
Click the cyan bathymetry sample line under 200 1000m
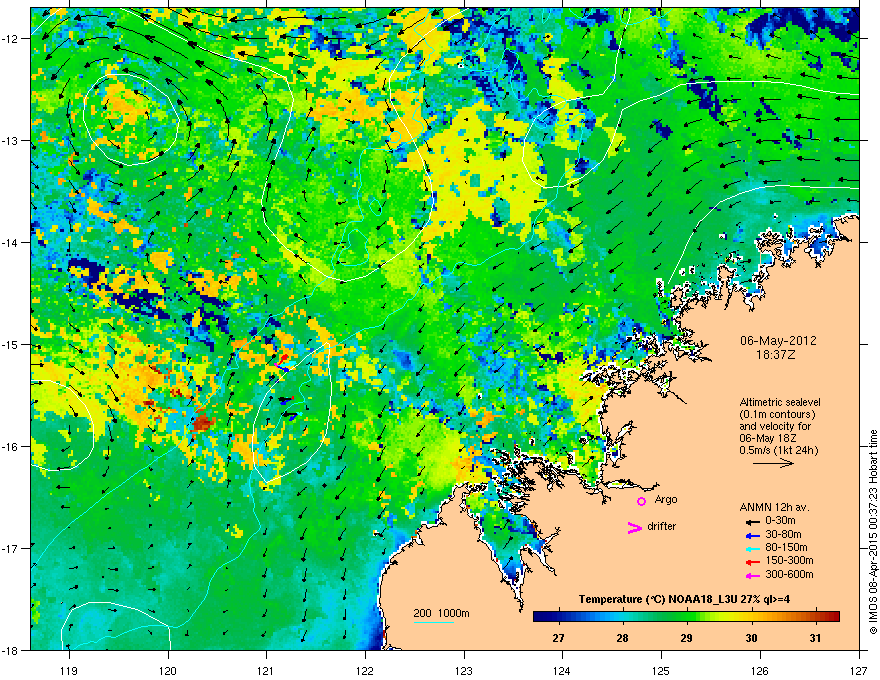click(434, 622)
